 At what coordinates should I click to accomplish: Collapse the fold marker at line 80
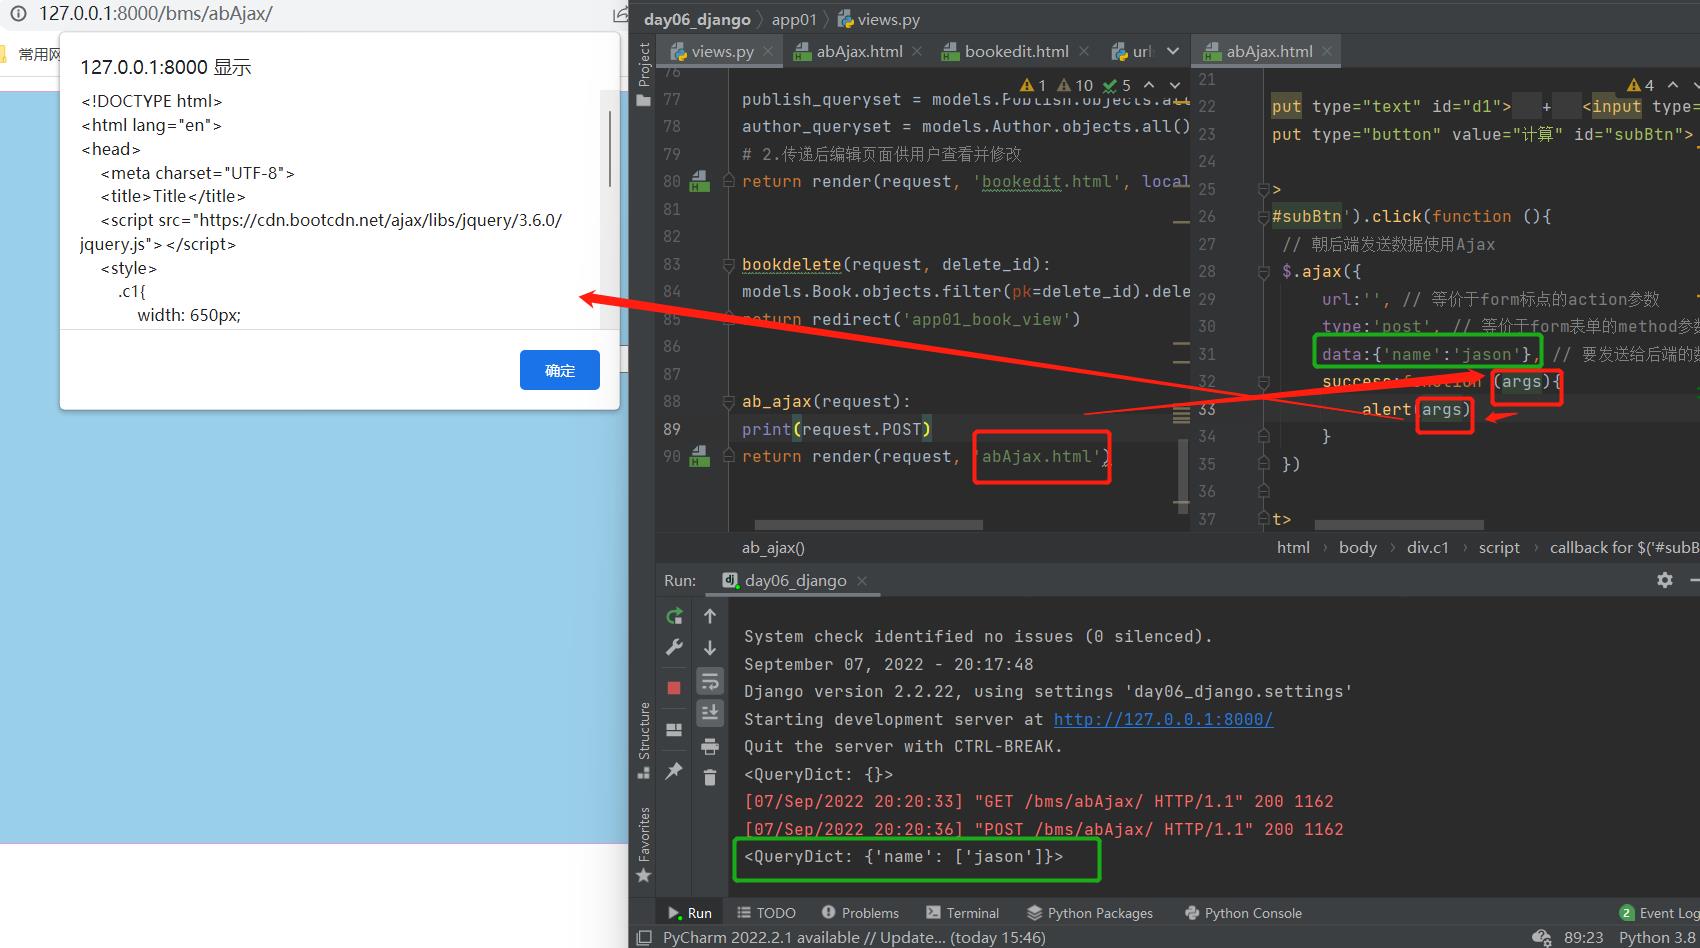pyautogui.click(x=729, y=182)
